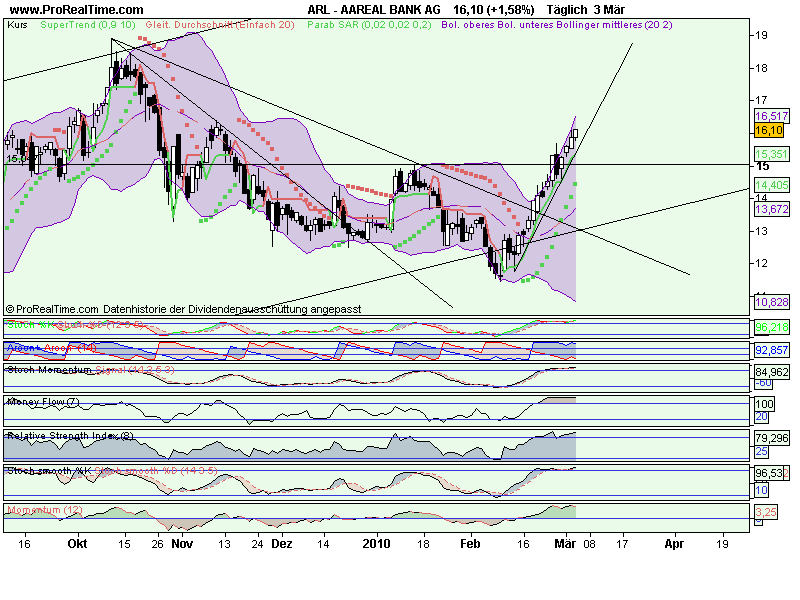The image size is (800, 600).
Task: Click the price change 16,10 (+1,58%)
Action: 493,10
